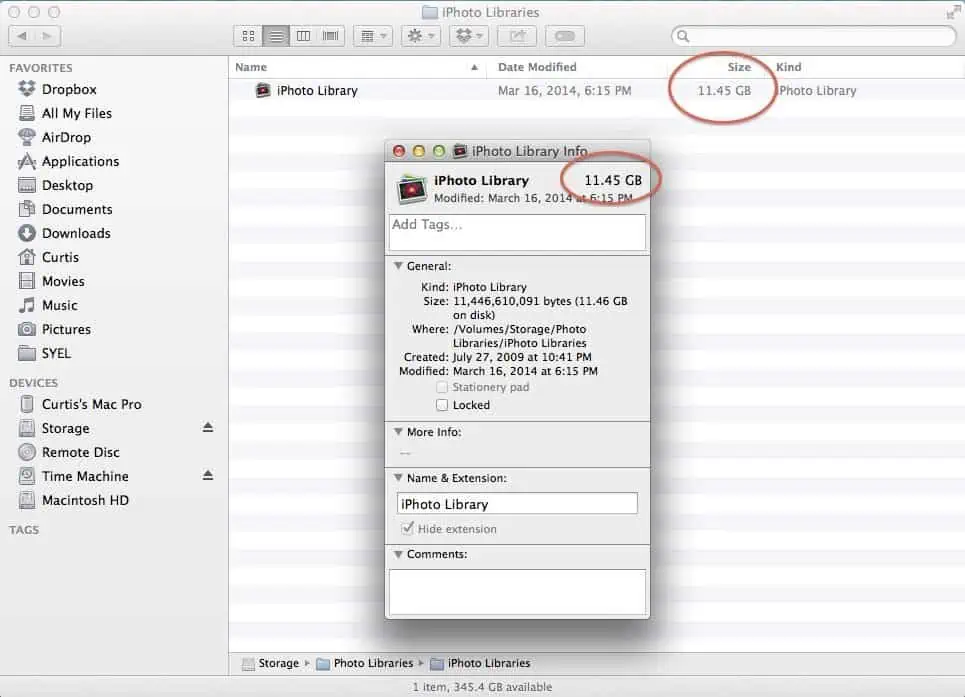
Task: Toggle the Stationery pad checkbox
Action: (442, 387)
